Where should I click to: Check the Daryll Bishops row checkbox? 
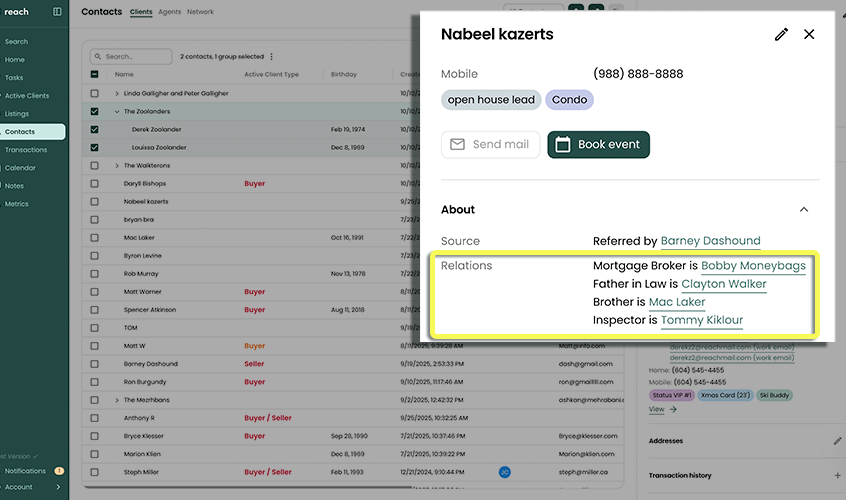(x=95, y=184)
